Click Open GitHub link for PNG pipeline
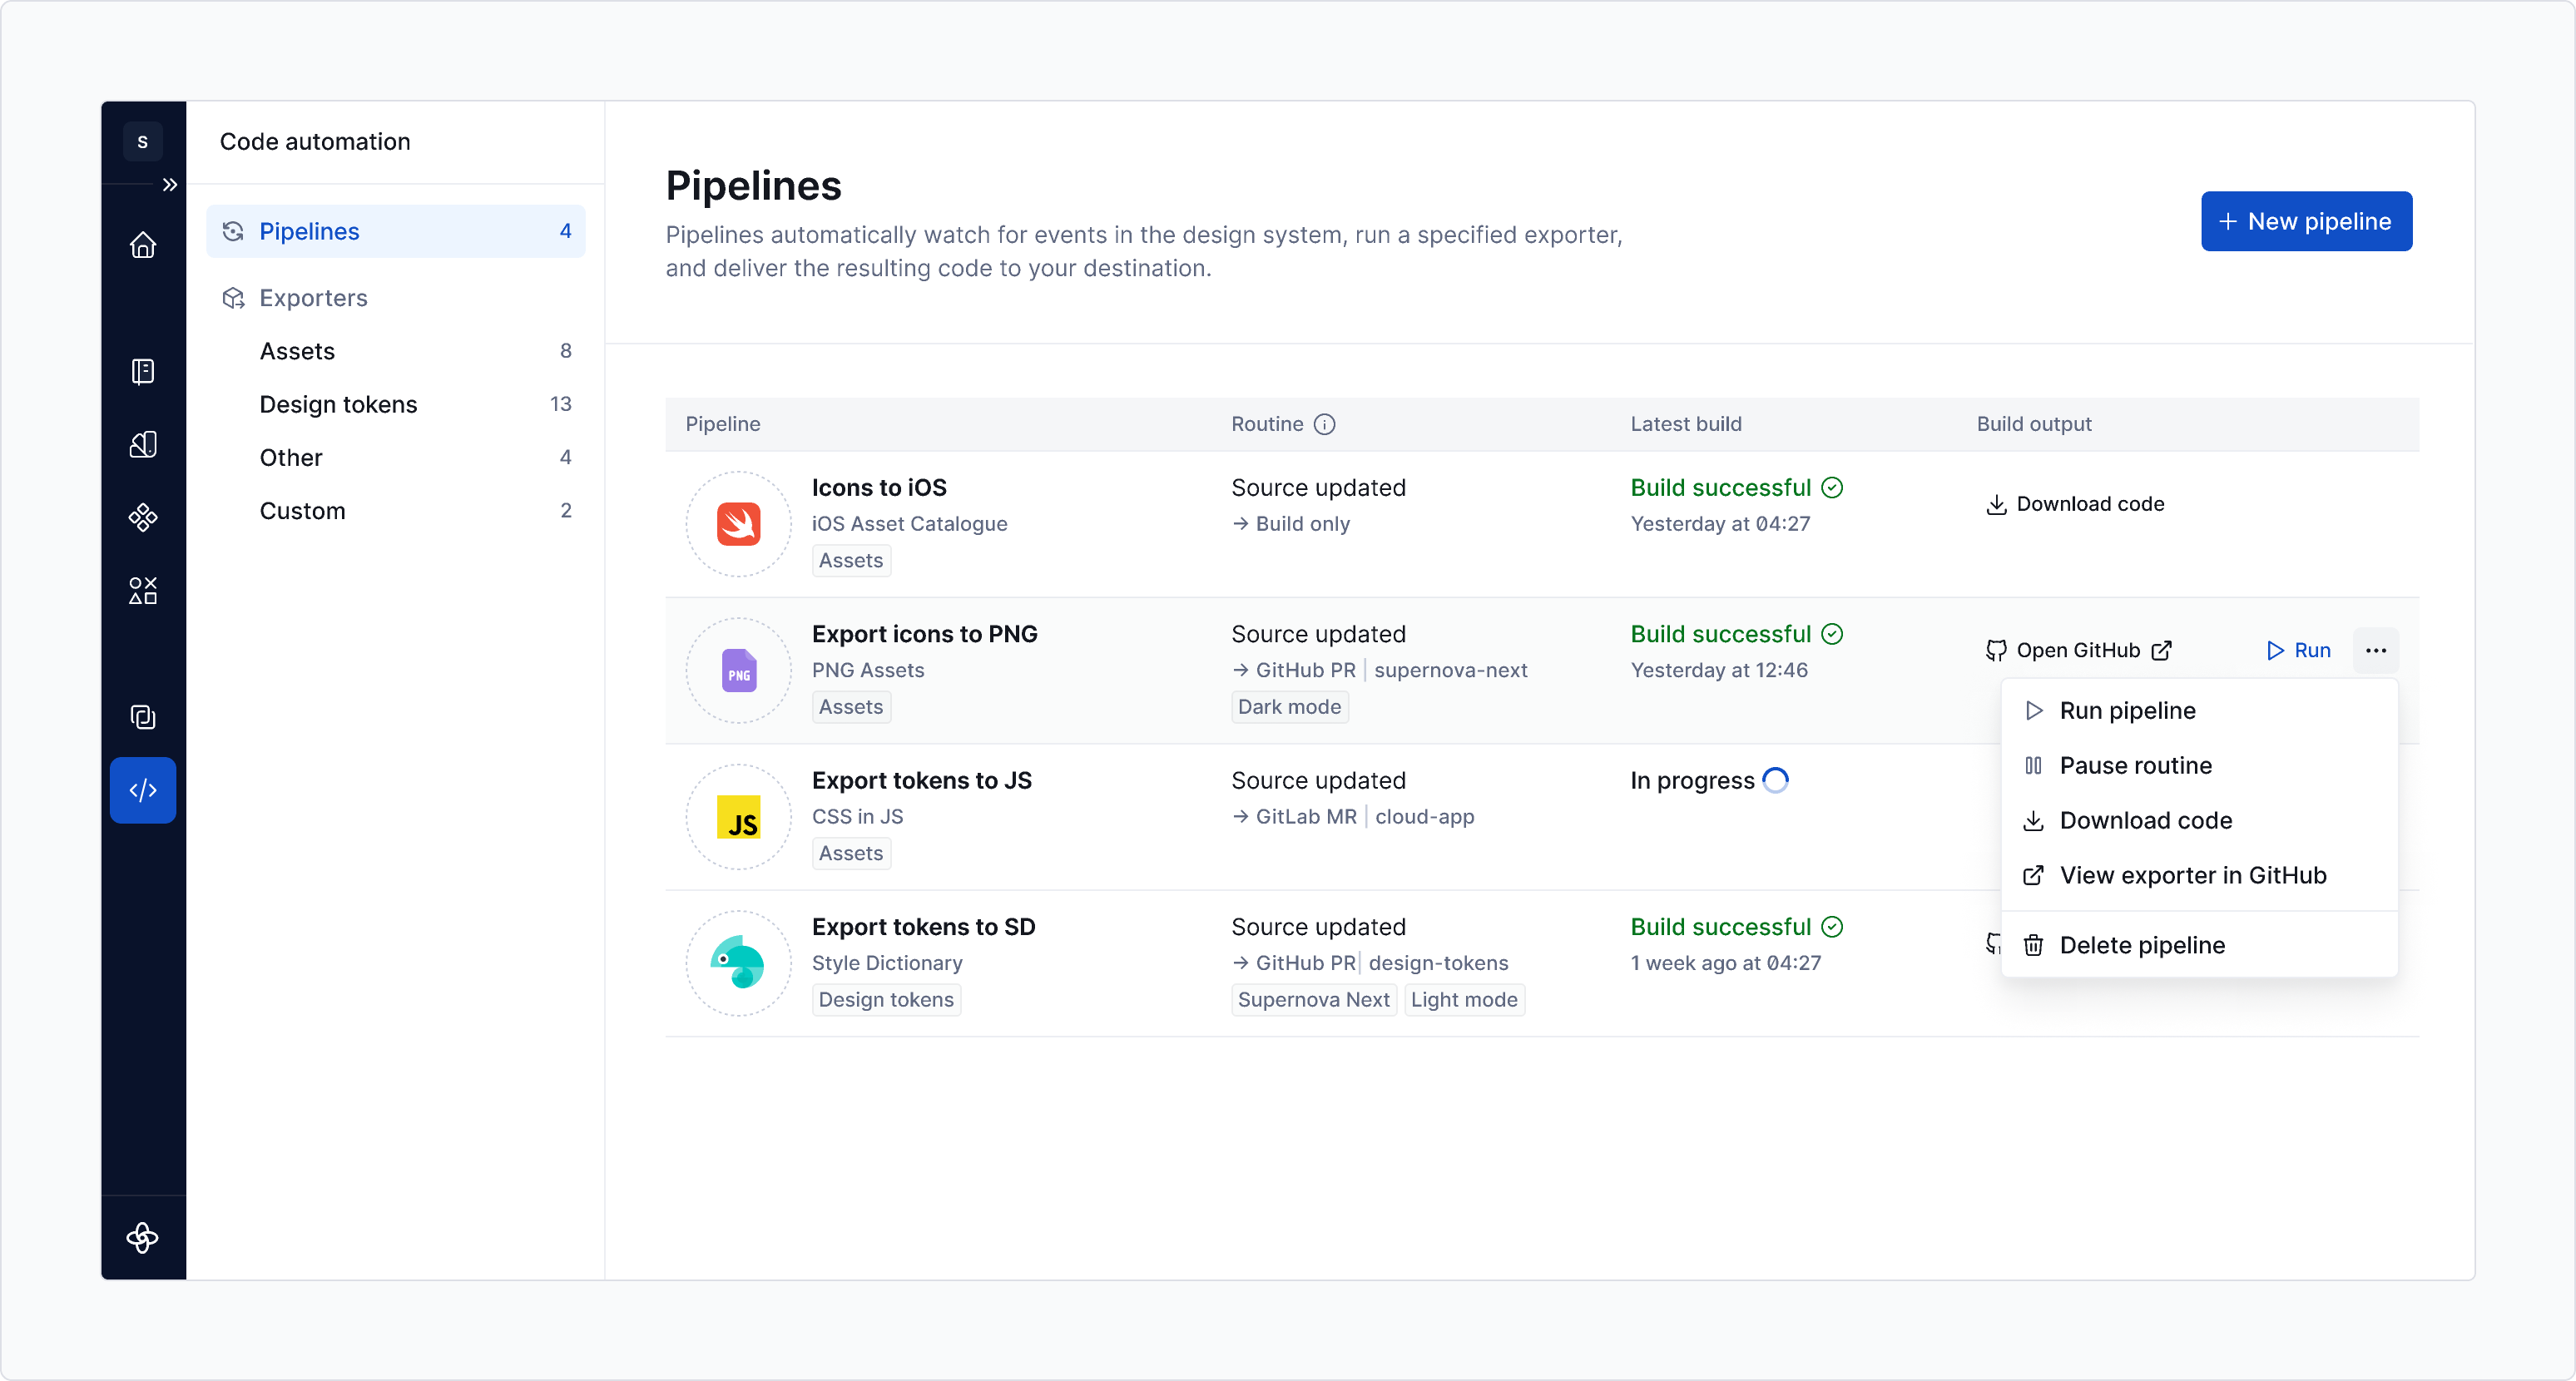The height and width of the screenshot is (1381, 2576). (2078, 651)
